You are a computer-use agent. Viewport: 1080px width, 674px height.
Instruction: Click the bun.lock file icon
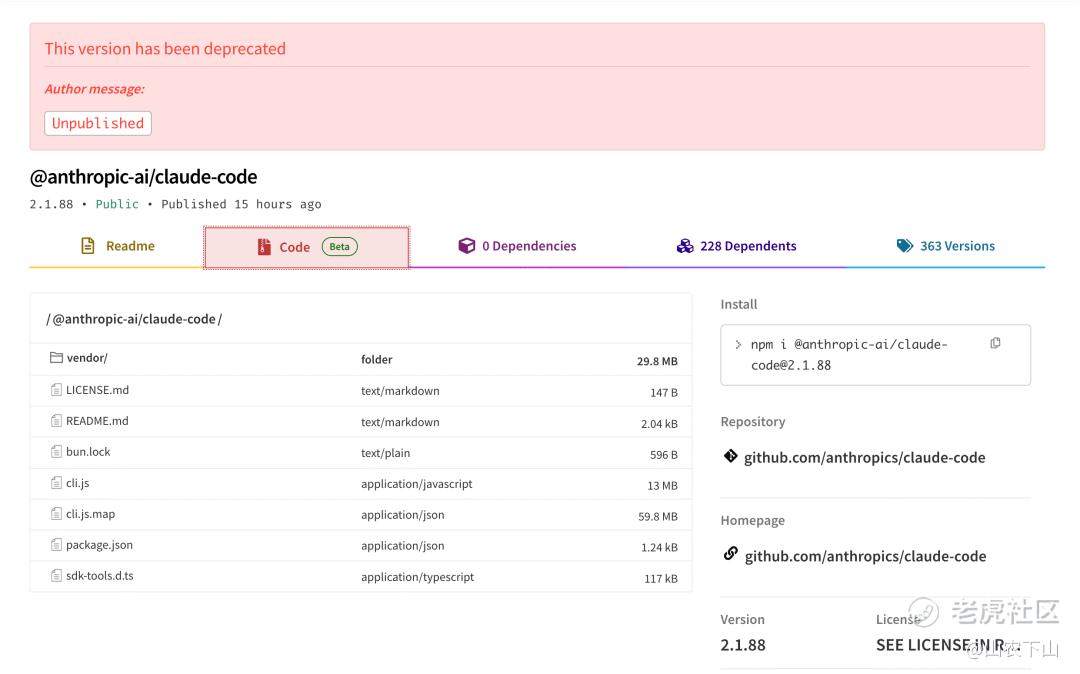click(x=56, y=452)
